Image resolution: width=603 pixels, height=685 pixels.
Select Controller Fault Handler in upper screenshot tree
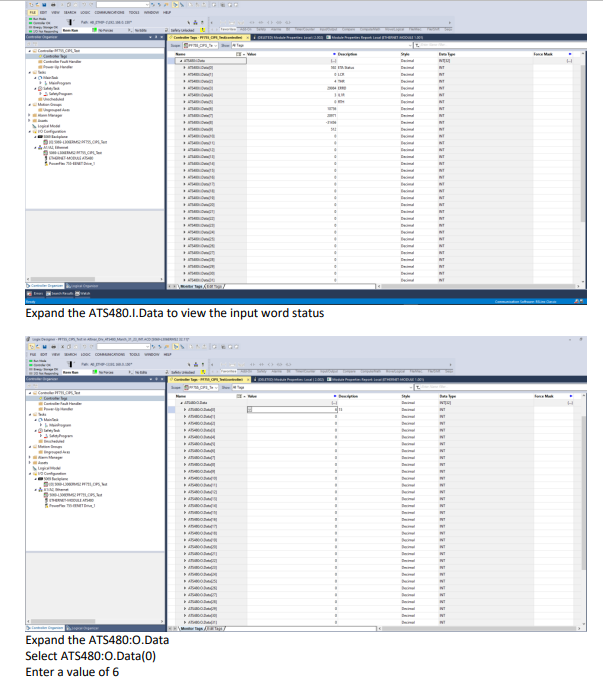coord(62,62)
